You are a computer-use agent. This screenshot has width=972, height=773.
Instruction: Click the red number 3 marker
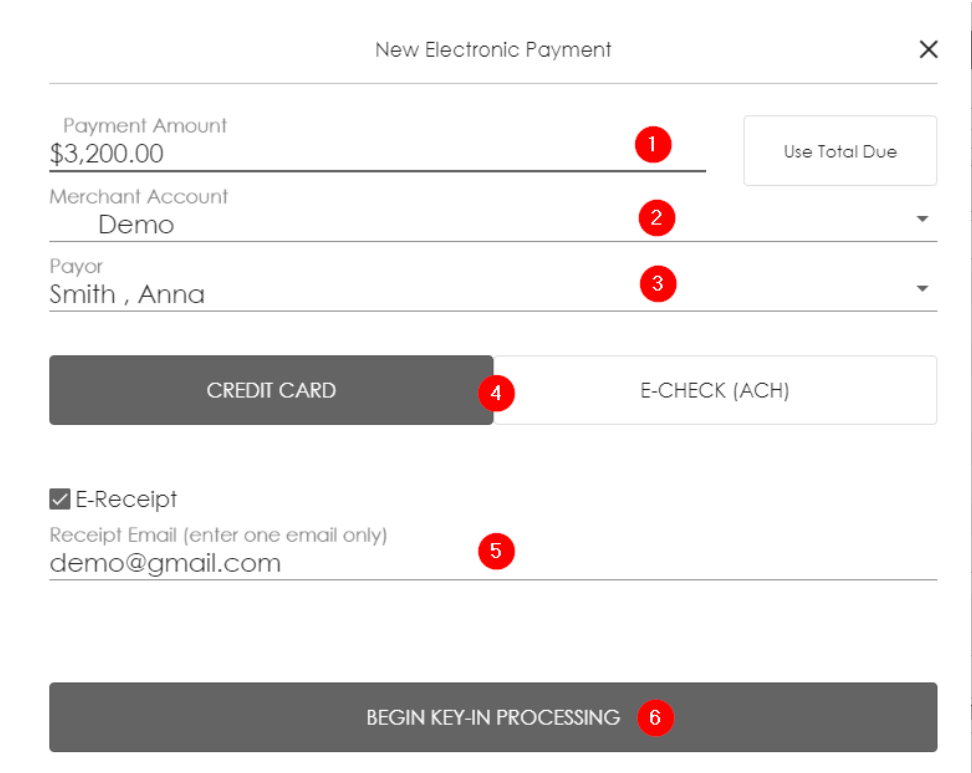click(657, 284)
